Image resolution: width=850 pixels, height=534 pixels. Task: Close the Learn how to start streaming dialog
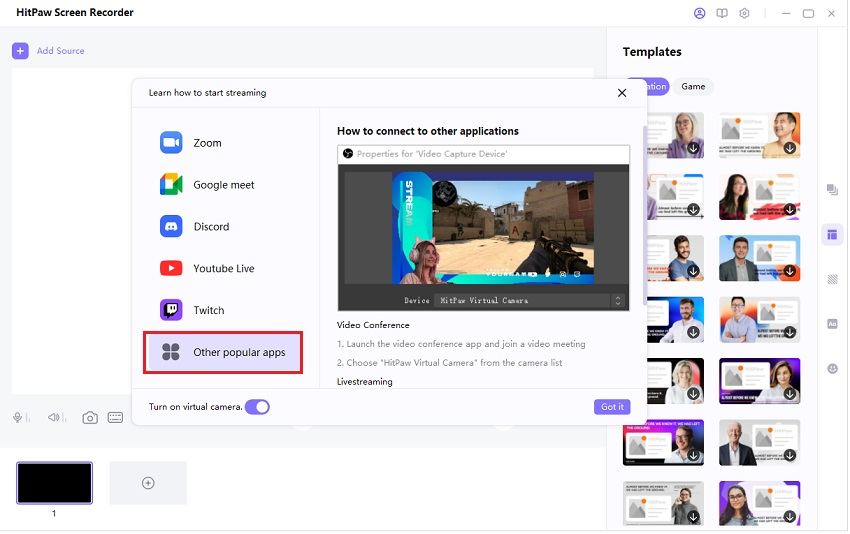622,93
